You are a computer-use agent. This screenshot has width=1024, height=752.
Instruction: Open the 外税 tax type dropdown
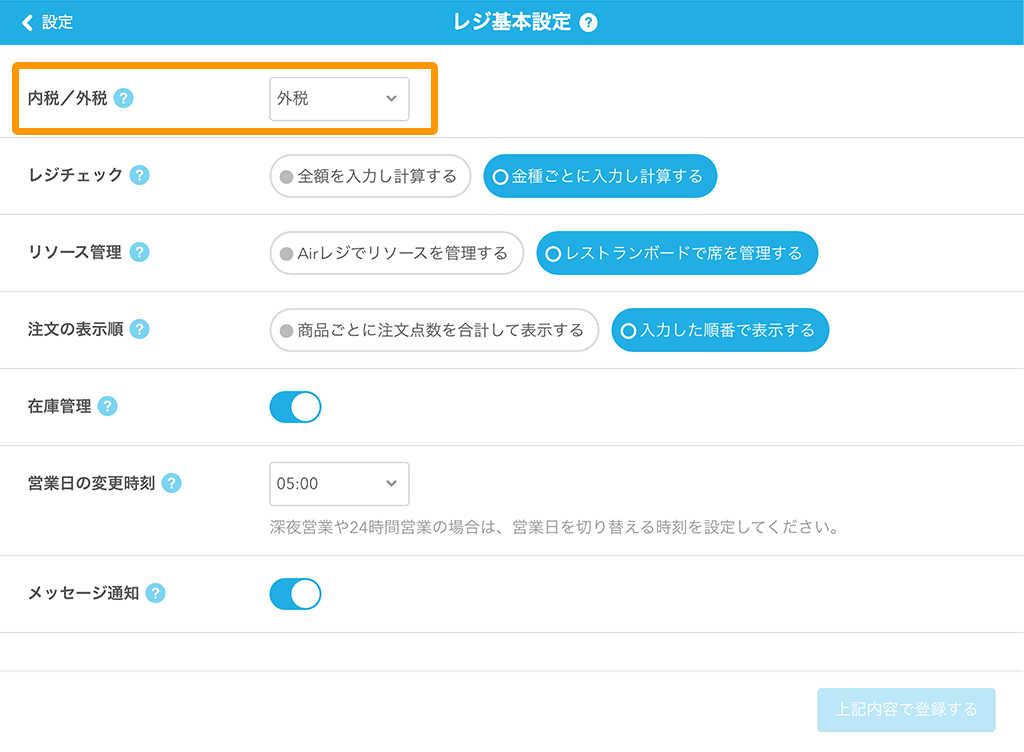(x=340, y=99)
